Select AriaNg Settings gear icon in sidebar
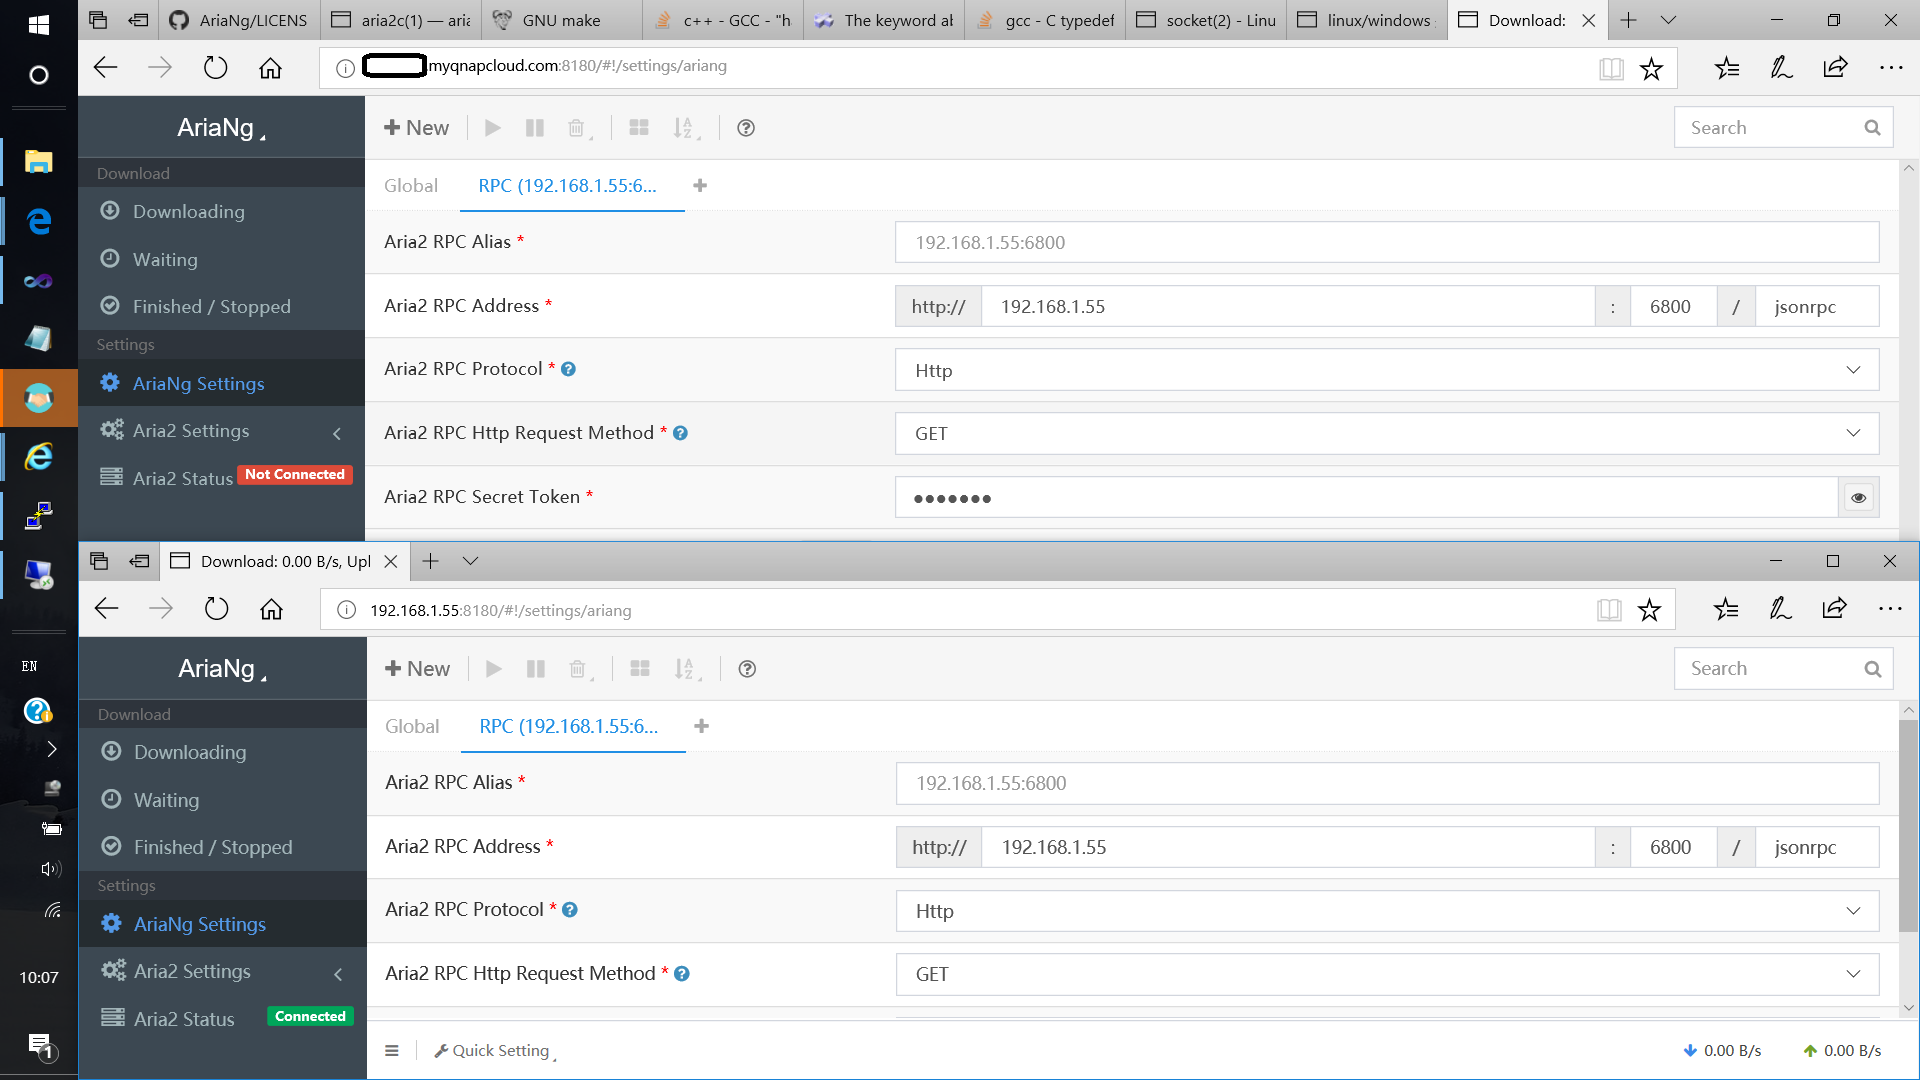 point(110,383)
